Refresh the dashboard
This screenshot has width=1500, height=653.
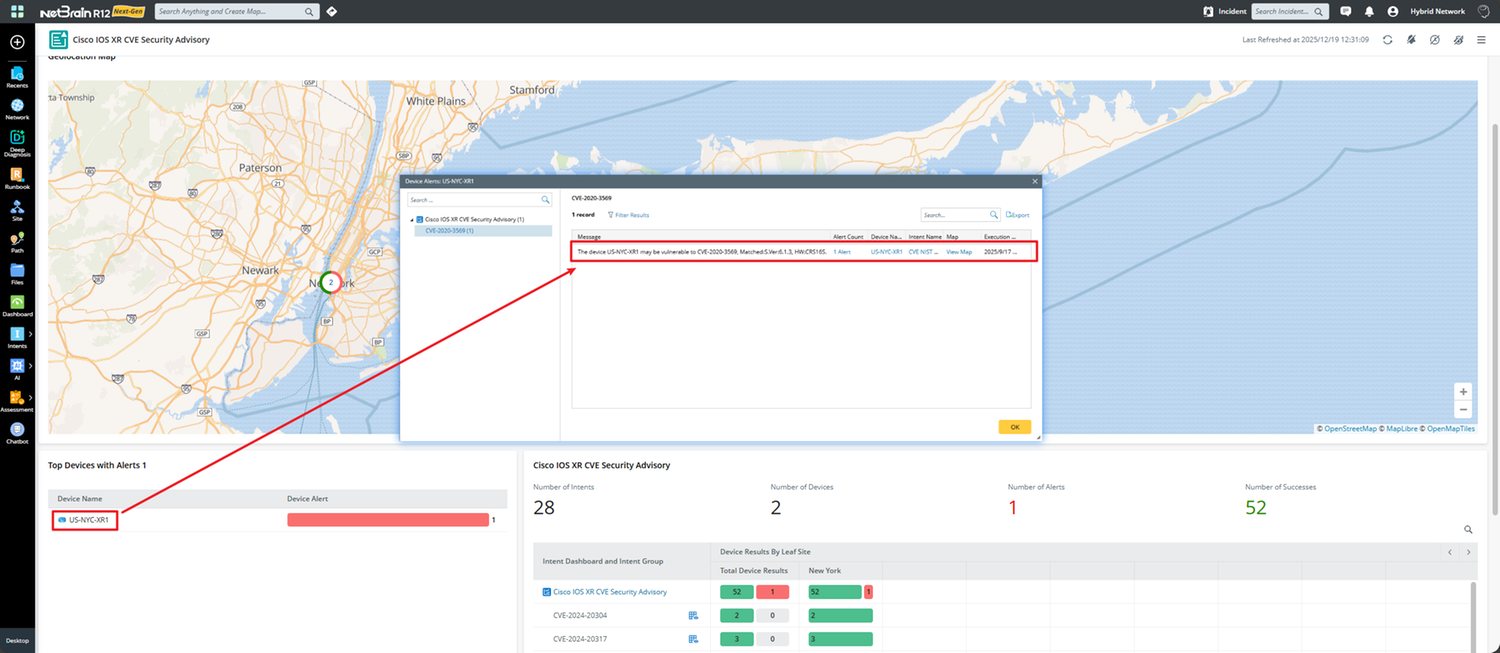coord(1387,40)
